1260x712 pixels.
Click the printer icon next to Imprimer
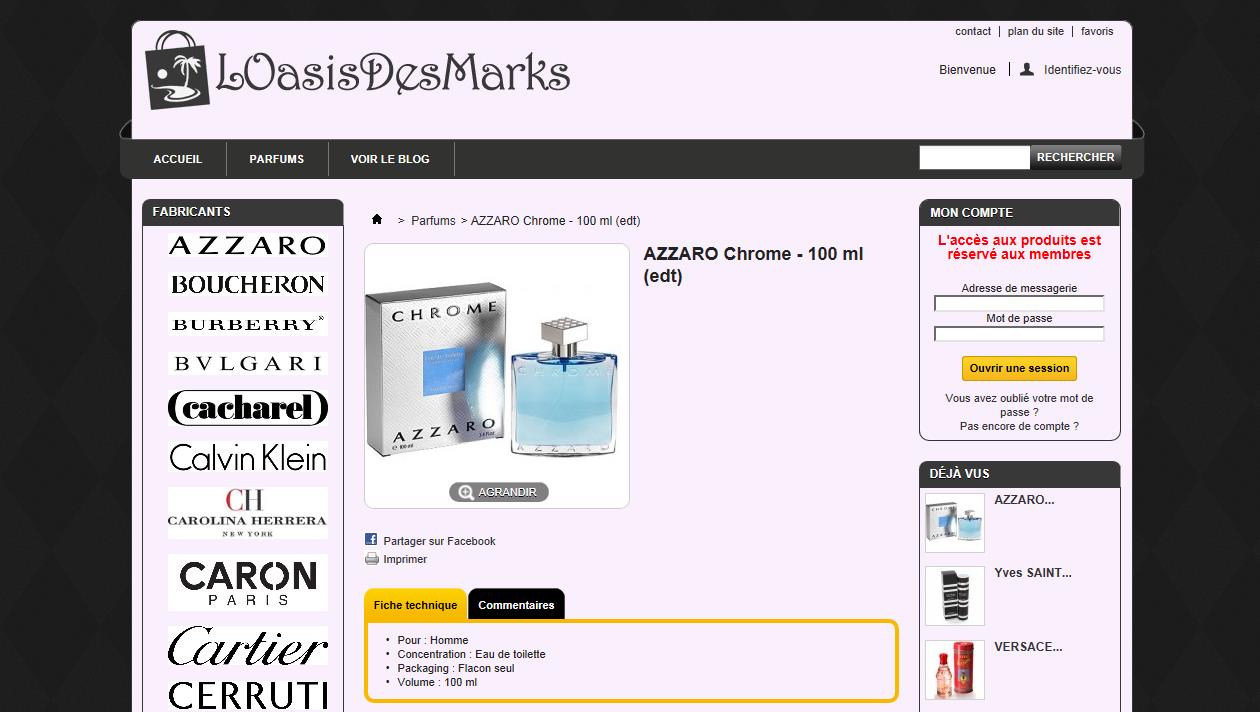click(372, 559)
